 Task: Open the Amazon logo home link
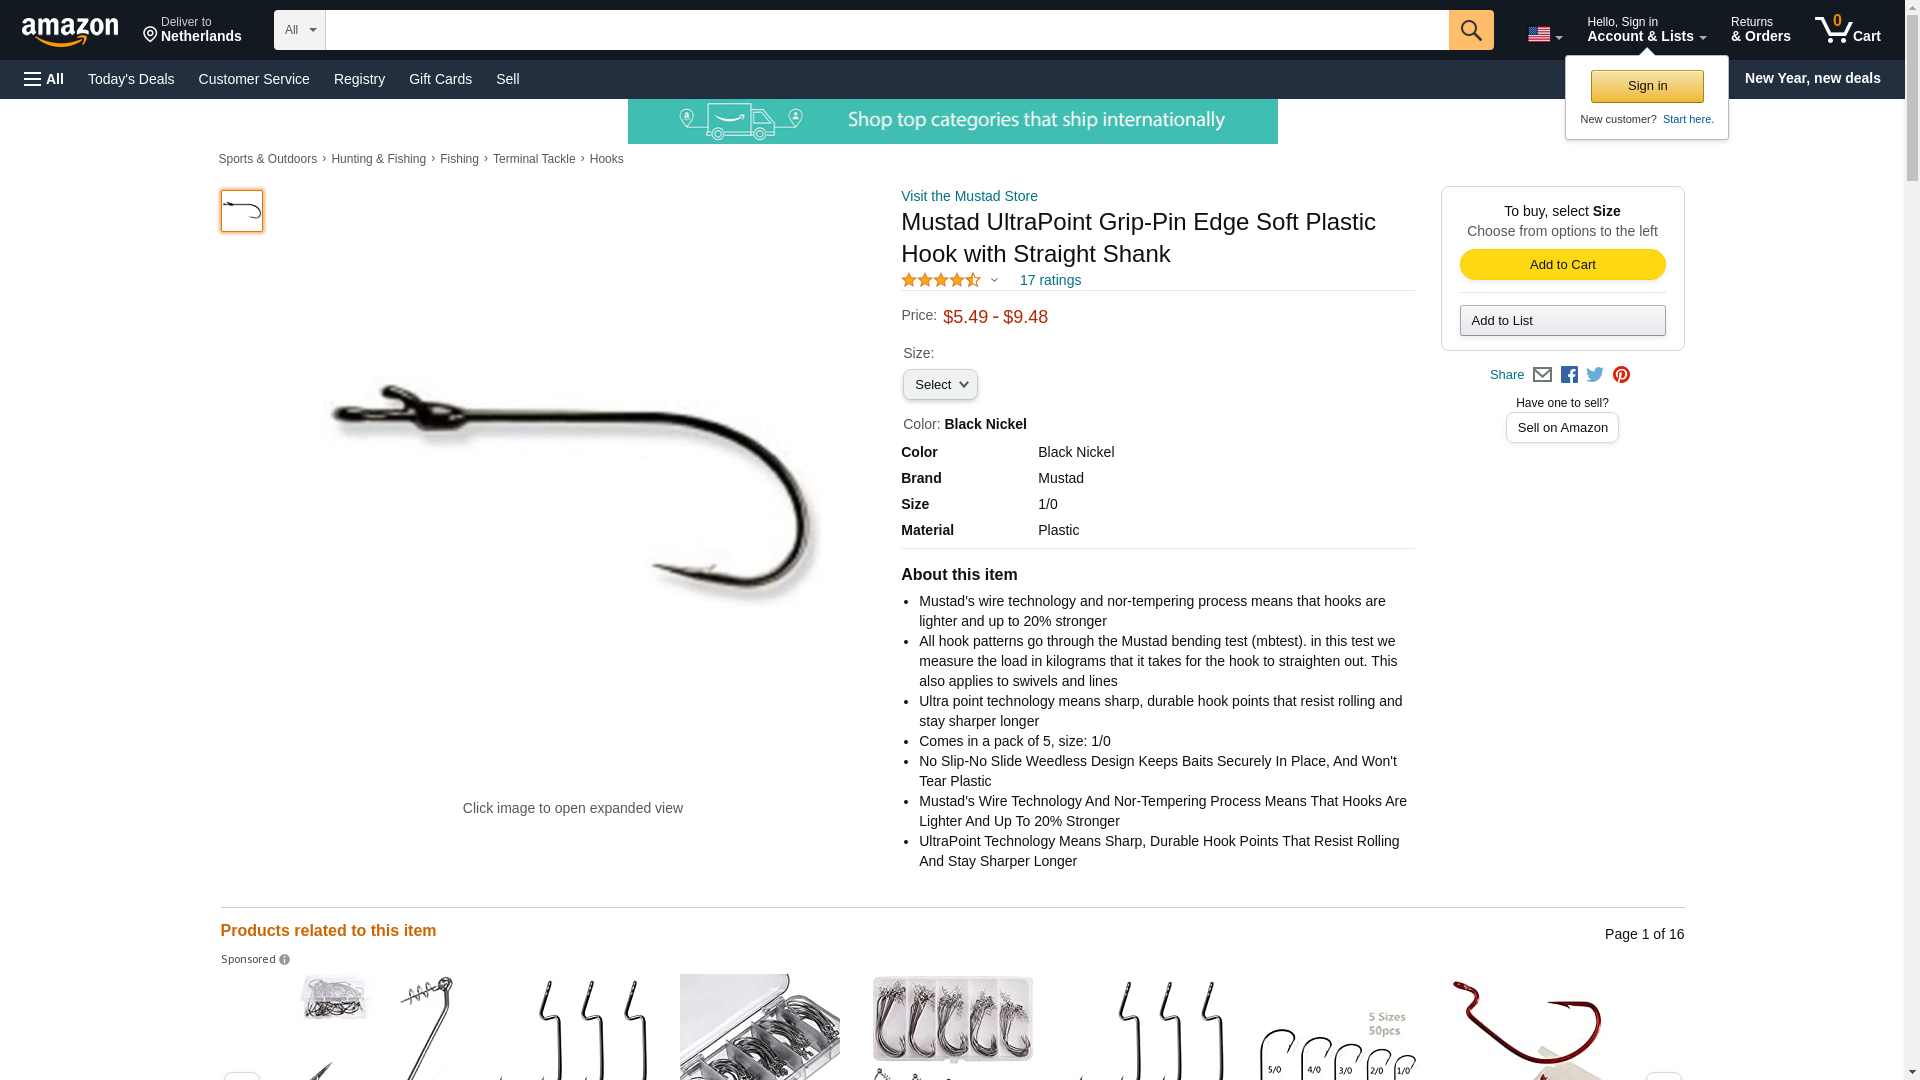coord(70,31)
